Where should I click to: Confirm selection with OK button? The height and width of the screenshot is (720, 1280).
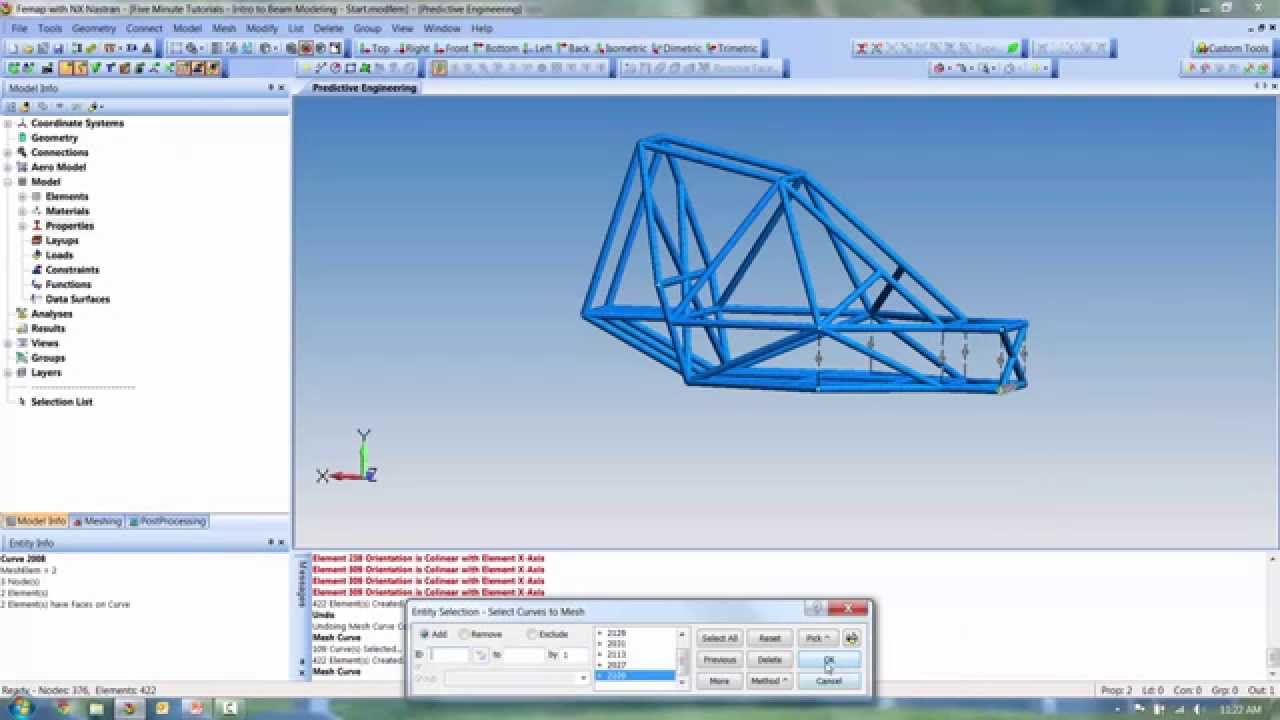tap(828, 660)
